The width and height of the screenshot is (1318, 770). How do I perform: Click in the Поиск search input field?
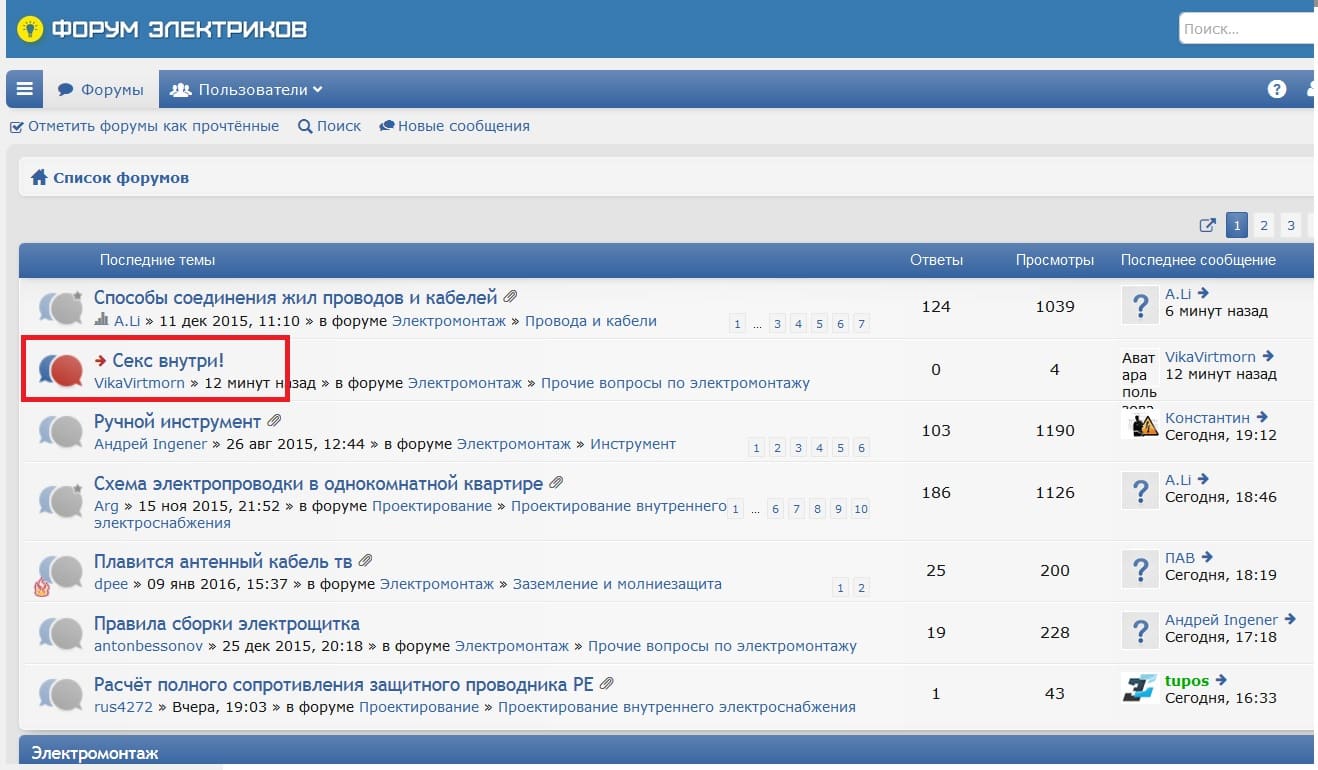tap(1246, 29)
